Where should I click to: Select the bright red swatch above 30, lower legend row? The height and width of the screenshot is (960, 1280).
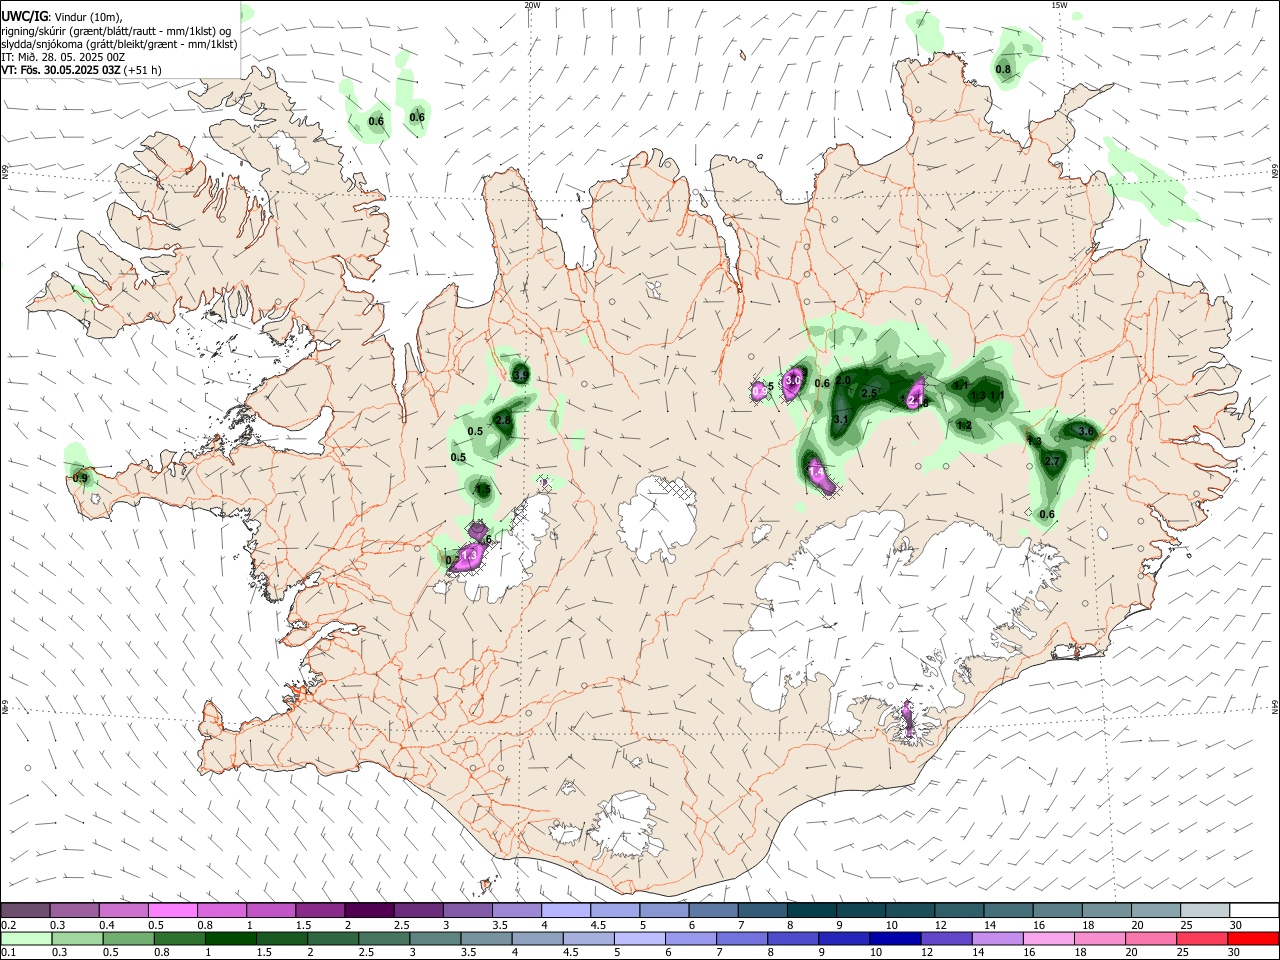coord(1253,939)
